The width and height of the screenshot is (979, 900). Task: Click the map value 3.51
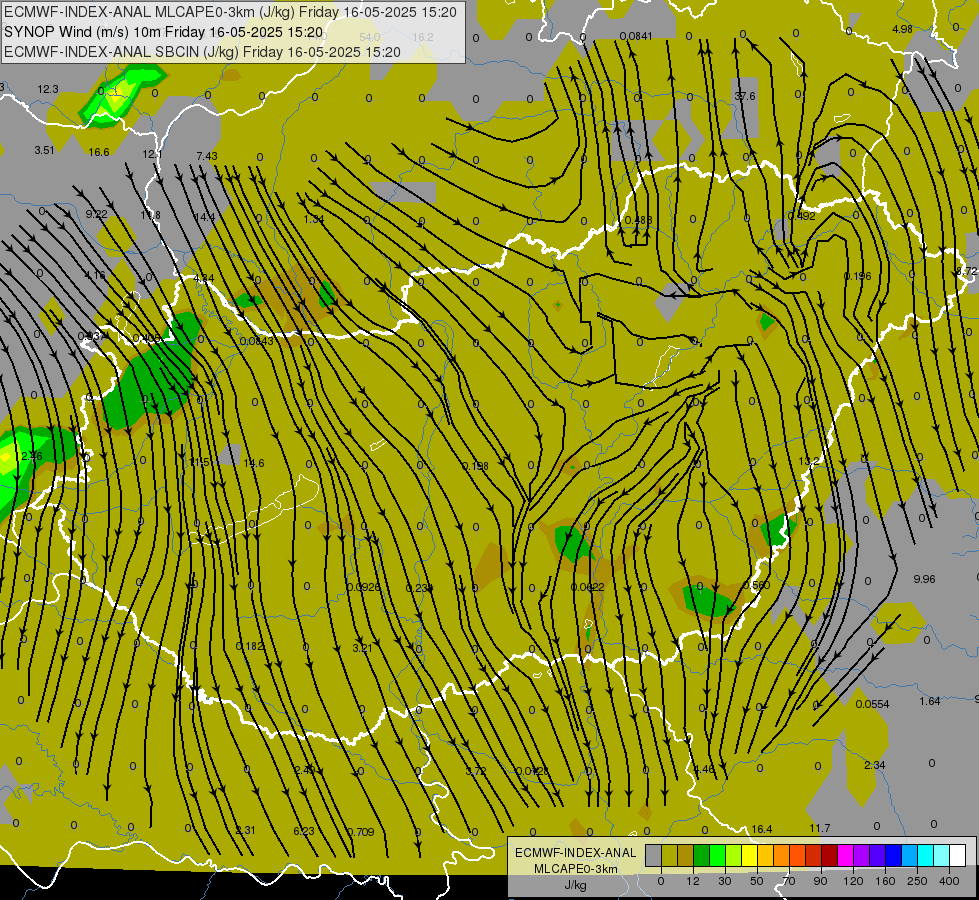(x=44, y=150)
